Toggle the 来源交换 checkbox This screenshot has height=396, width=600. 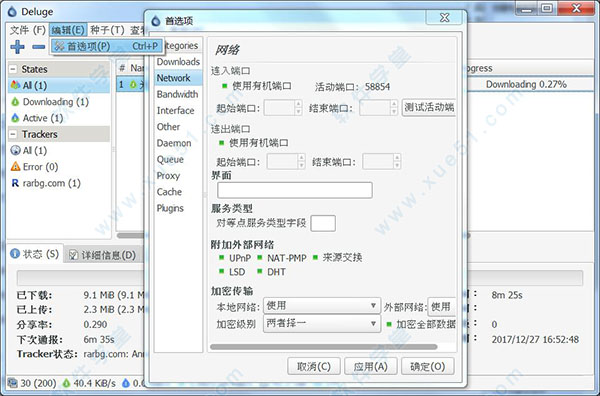tap(315, 257)
